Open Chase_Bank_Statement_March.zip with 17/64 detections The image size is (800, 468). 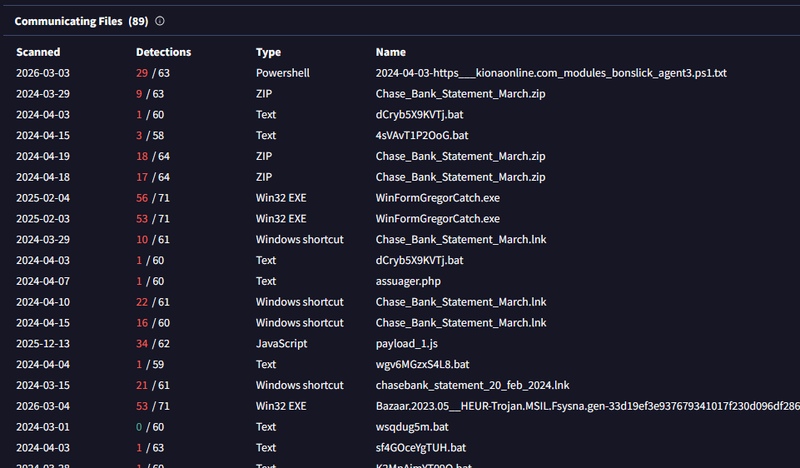tap(460, 177)
